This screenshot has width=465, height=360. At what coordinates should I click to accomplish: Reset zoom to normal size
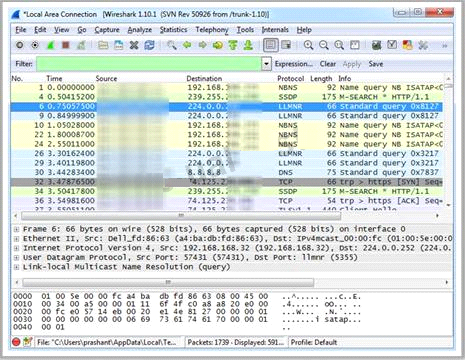coord(339,45)
